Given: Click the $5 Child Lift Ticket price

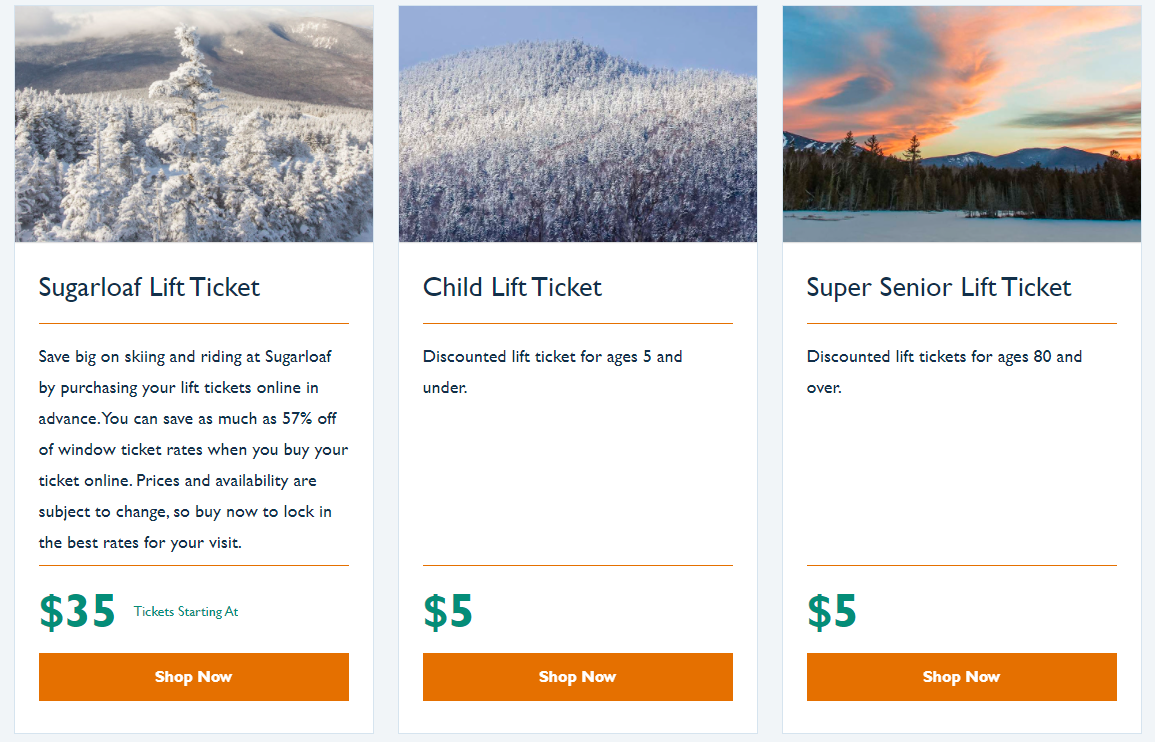Looking at the screenshot, I should [x=448, y=612].
